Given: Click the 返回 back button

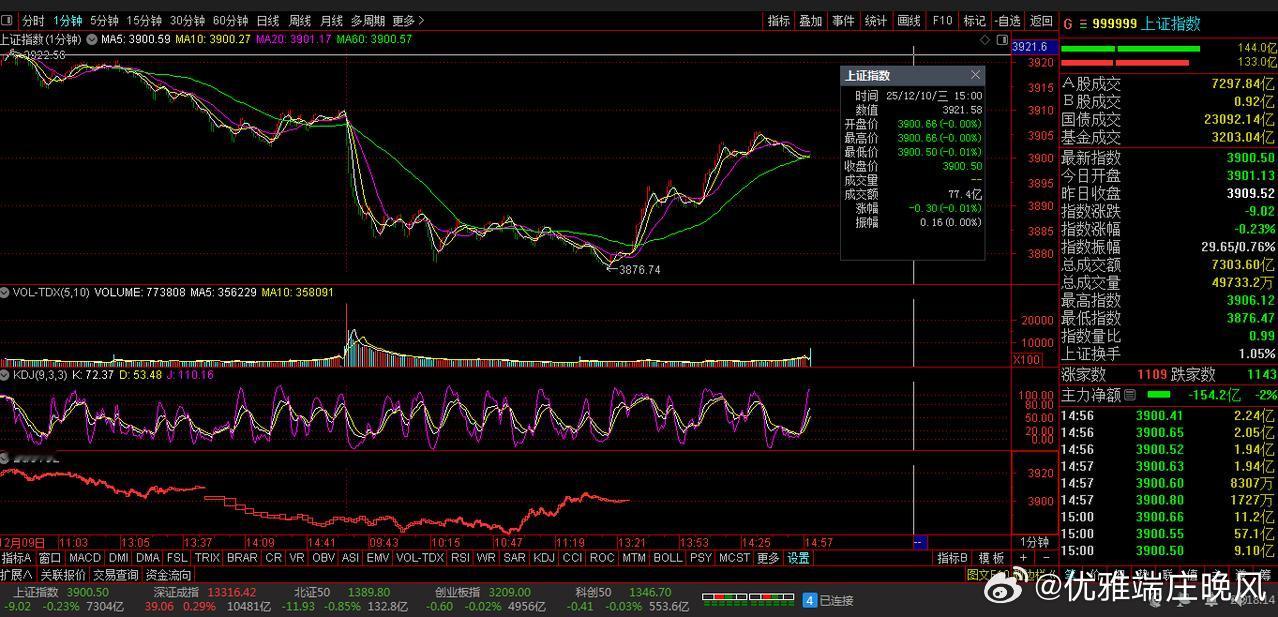Looking at the screenshot, I should [x=1042, y=20].
